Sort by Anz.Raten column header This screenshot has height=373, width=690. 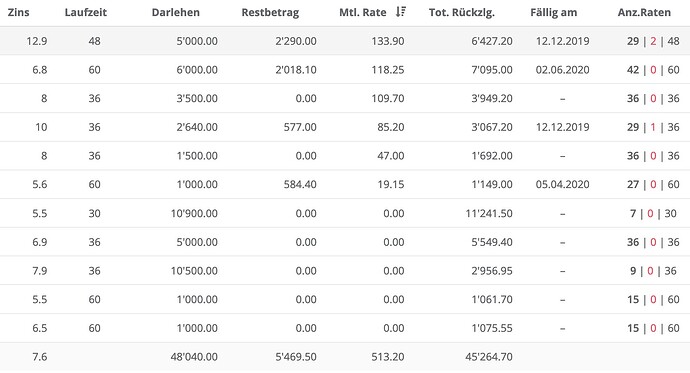[x=644, y=12]
